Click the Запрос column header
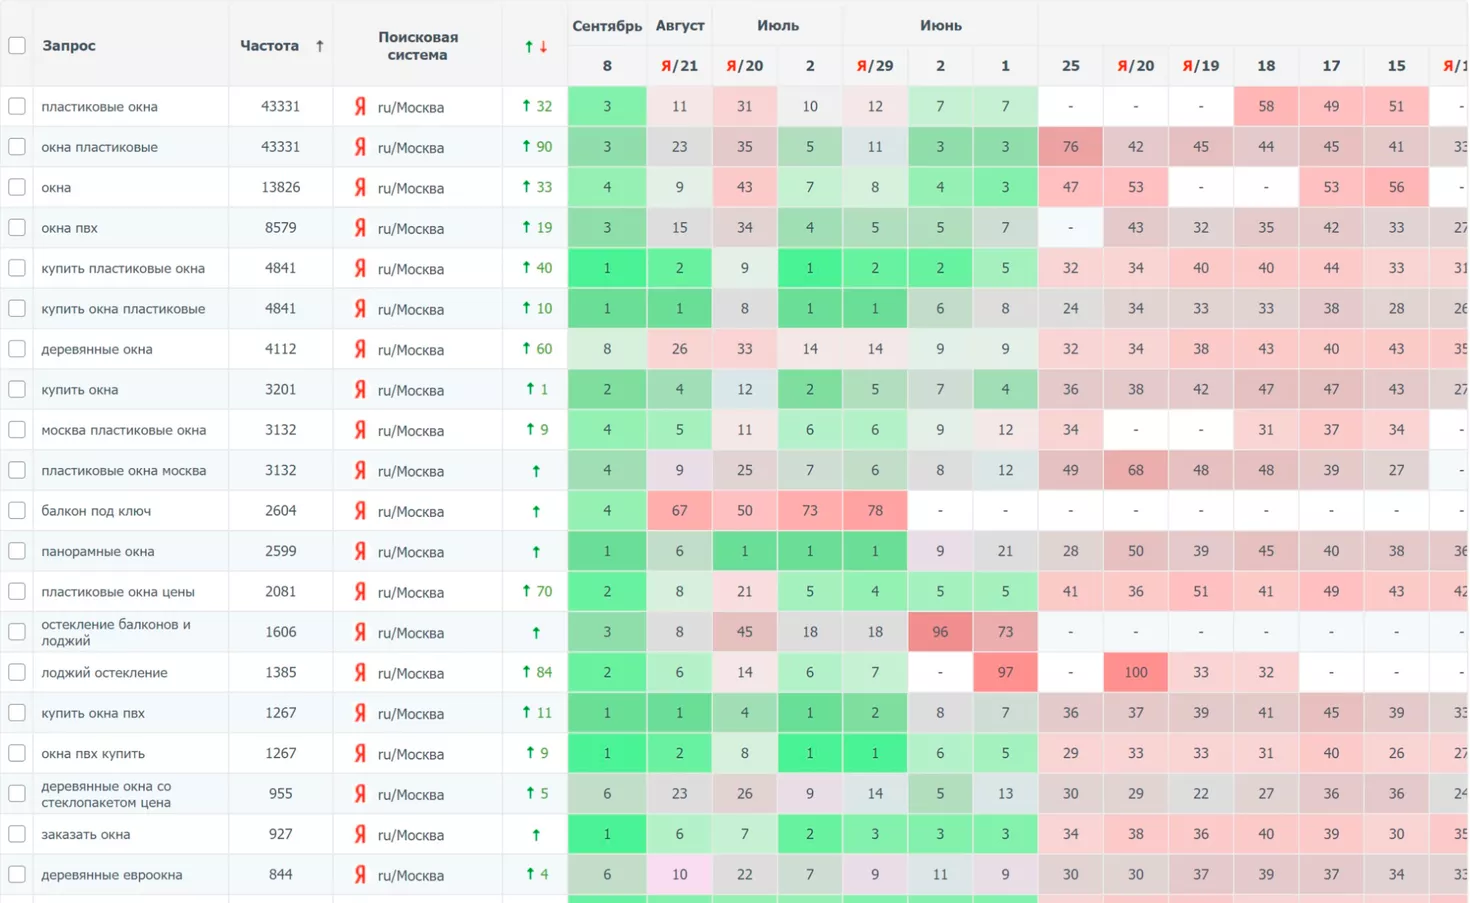The height and width of the screenshot is (903, 1470). pyautogui.click(x=69, y=46)
